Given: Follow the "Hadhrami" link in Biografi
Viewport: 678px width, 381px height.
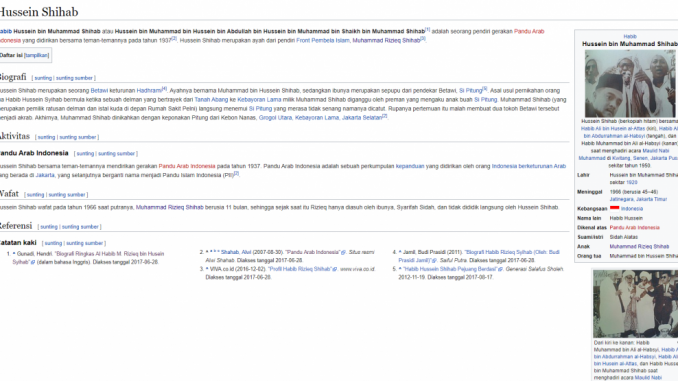Looking at the screenshot, I should tap(149, 90).
